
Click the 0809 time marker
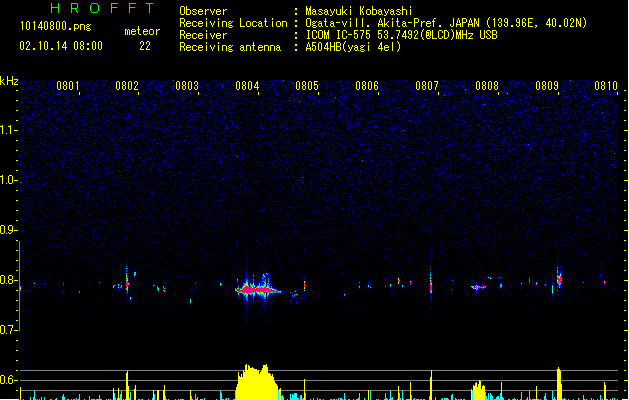[x=547, y=86]
